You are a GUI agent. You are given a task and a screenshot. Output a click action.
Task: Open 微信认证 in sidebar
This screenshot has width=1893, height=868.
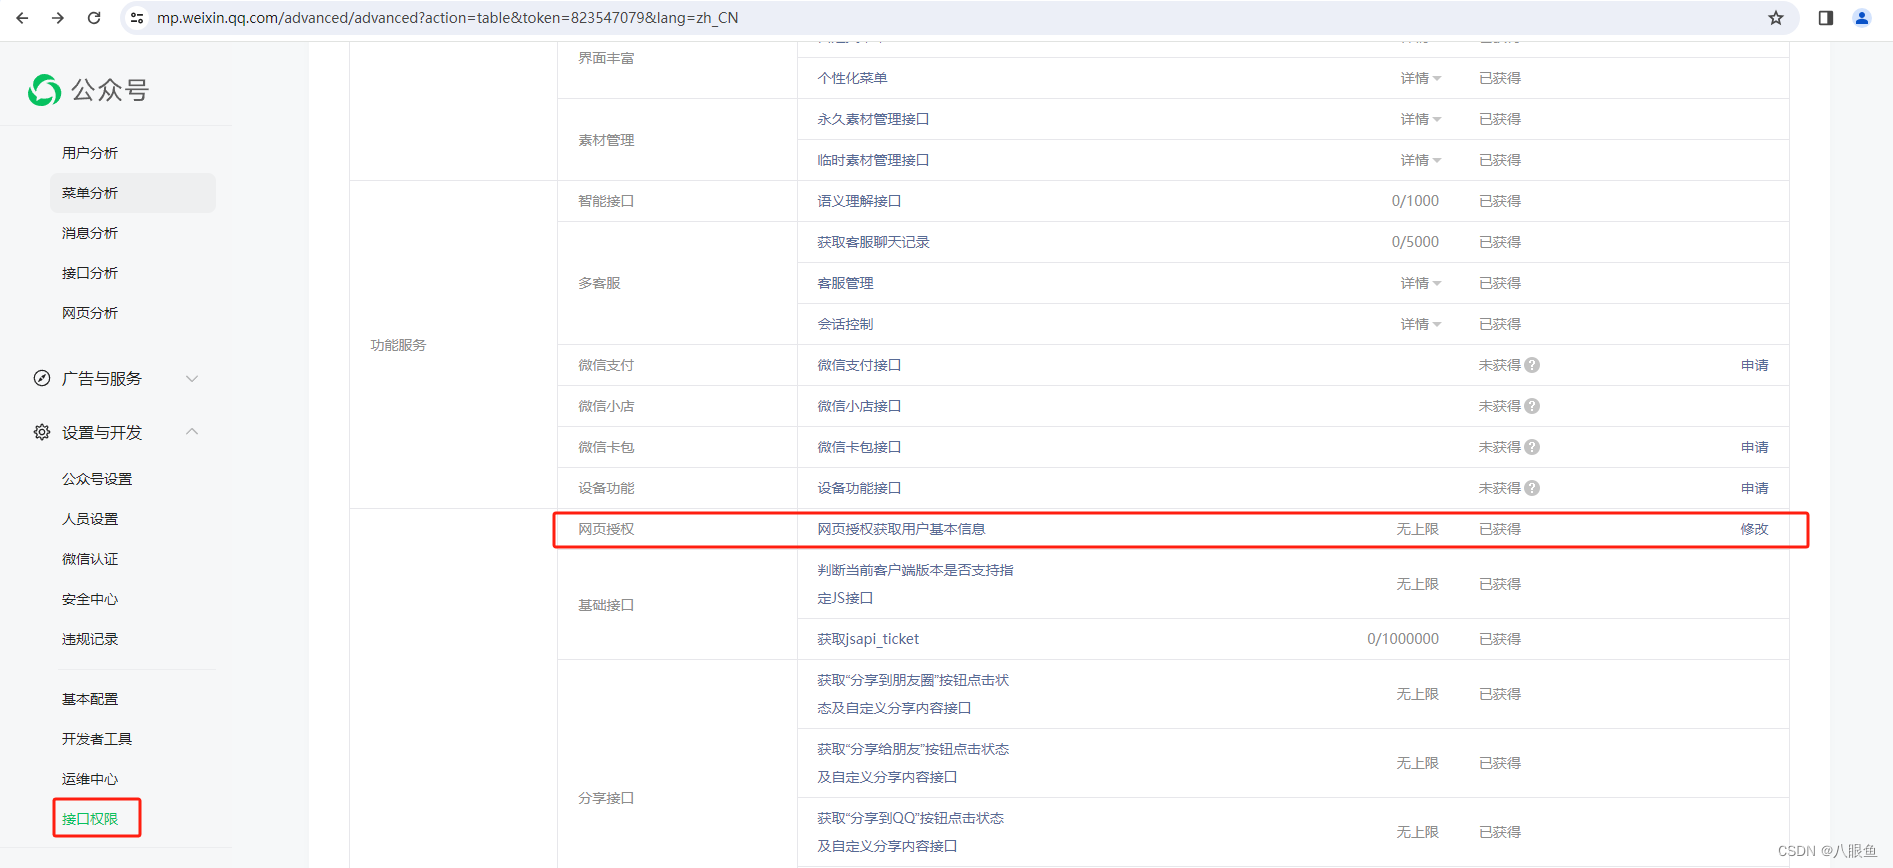pos(90,559)
